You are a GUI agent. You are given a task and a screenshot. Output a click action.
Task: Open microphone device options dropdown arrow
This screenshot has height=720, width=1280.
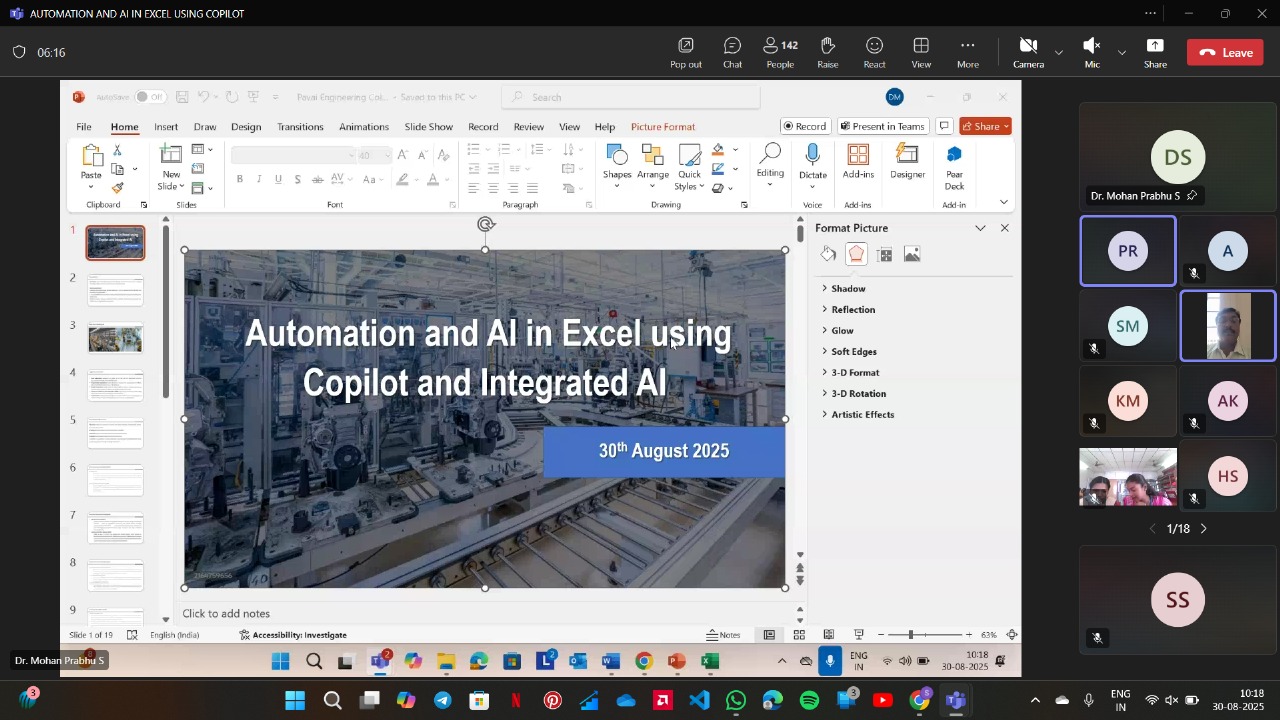click(x=1122, y=52)
